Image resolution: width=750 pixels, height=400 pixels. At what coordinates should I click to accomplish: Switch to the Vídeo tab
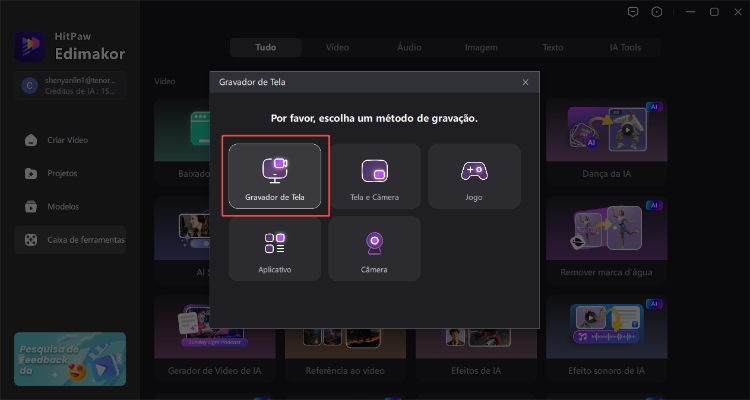(x=337, y=47)
